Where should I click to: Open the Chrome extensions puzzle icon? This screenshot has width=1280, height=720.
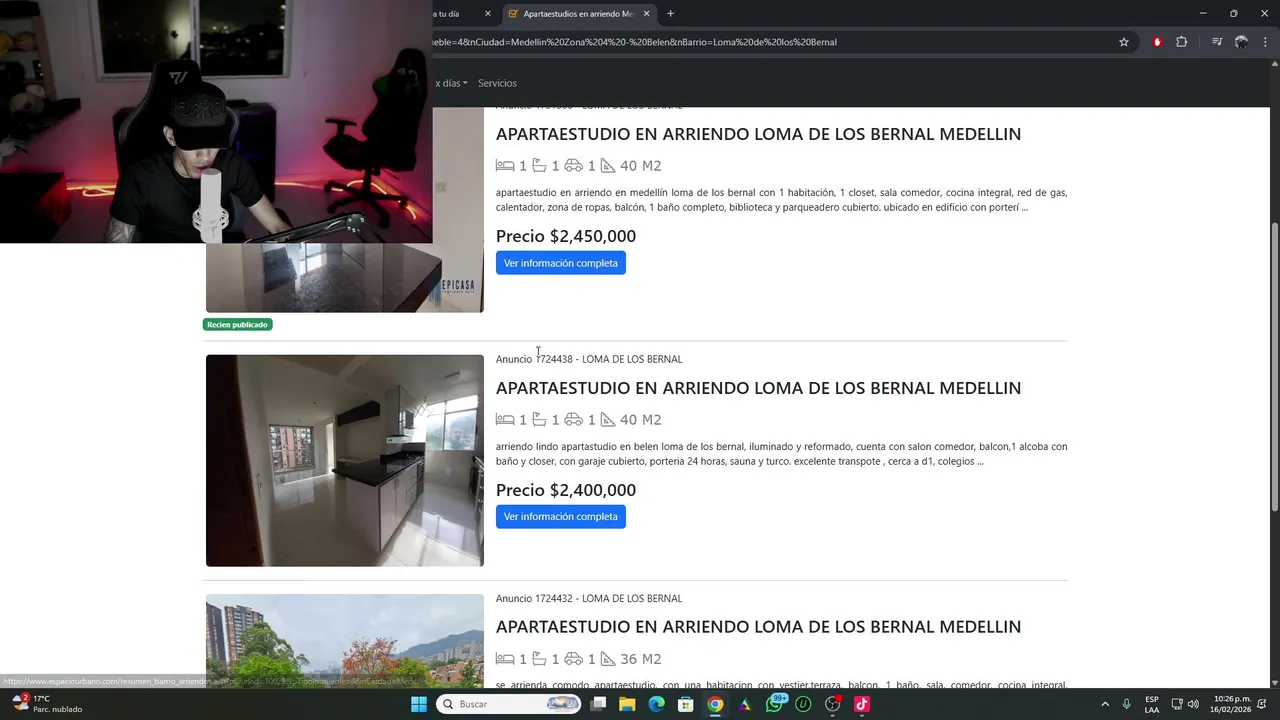[1181, 42]
